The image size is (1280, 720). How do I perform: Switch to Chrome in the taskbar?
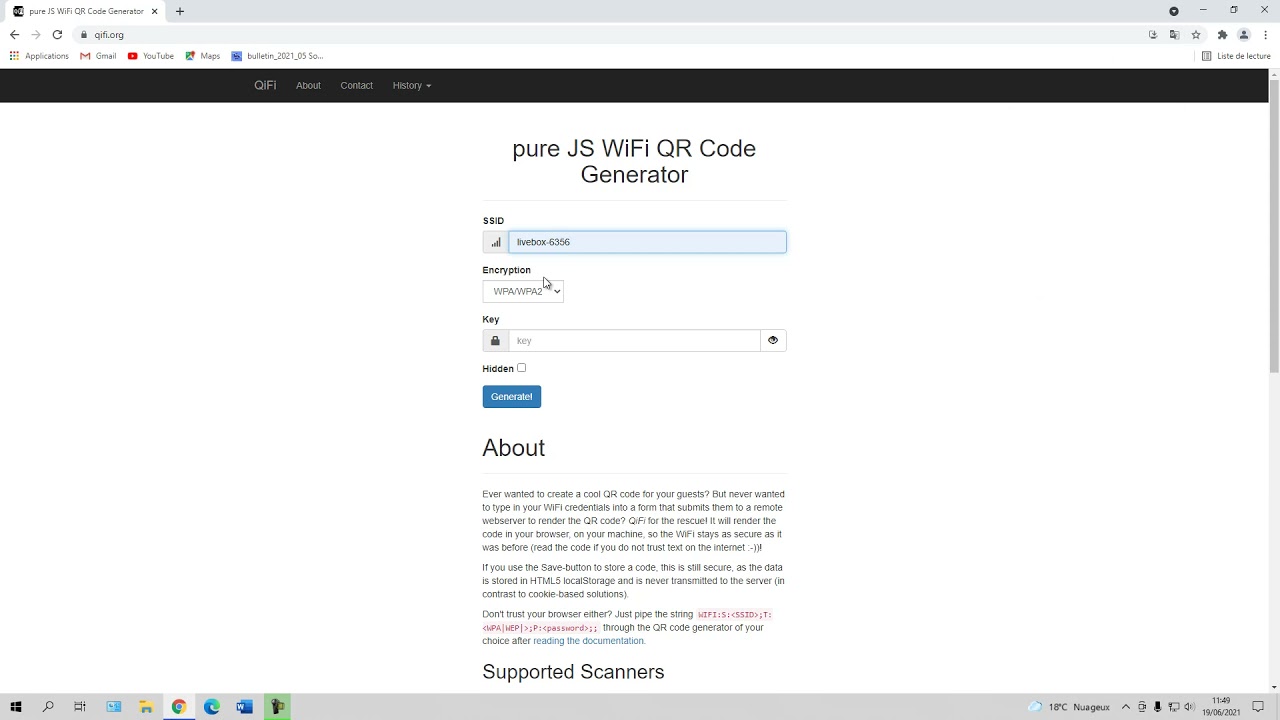pyautogui.click(x=179, y=707)
